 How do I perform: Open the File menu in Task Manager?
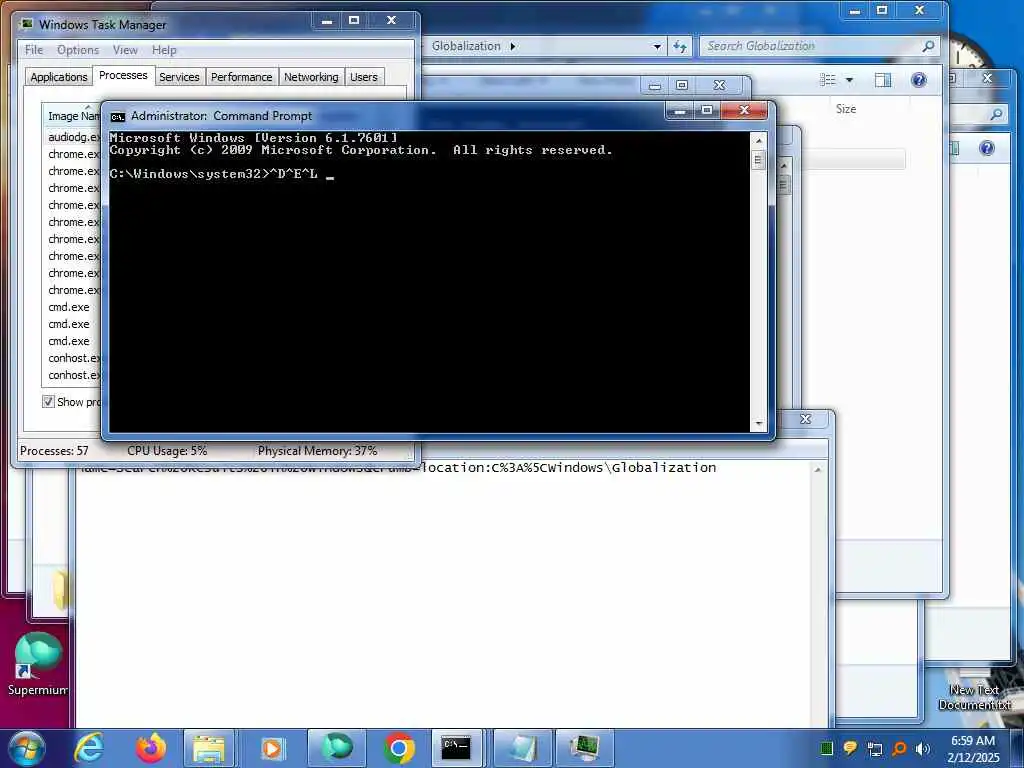34,50
